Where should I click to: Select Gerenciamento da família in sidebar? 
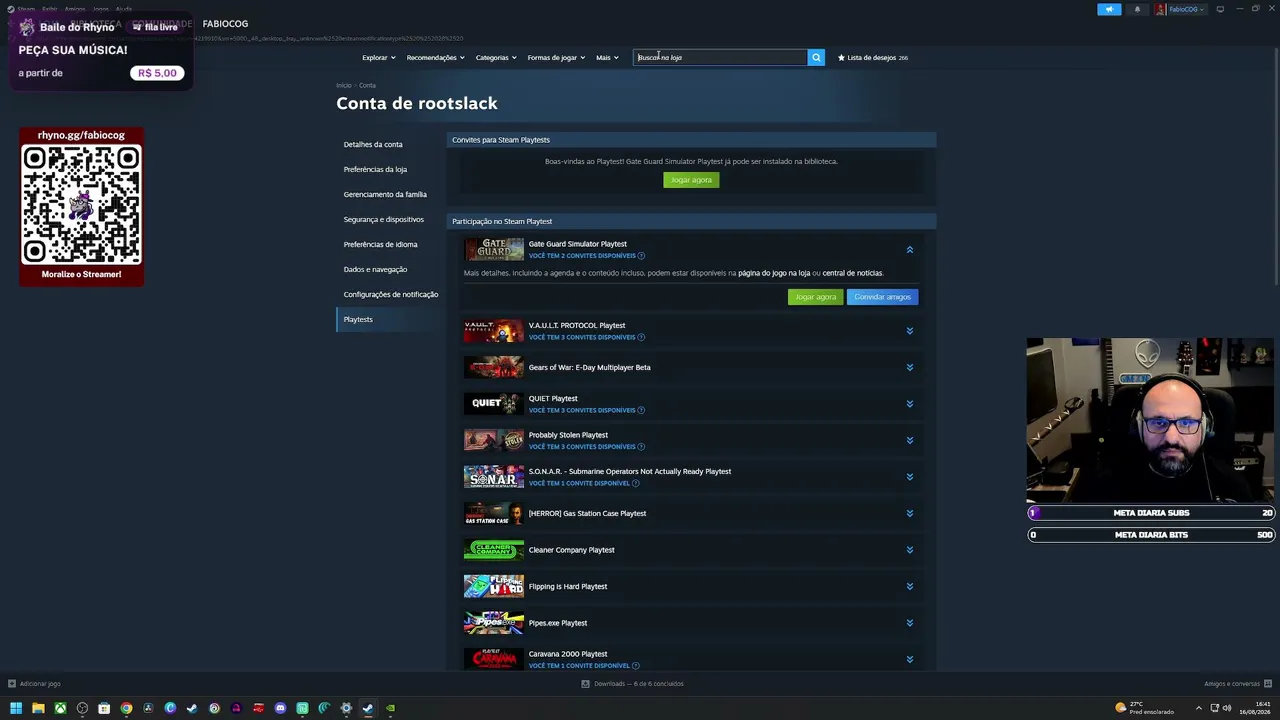click(x=385, y=194)
